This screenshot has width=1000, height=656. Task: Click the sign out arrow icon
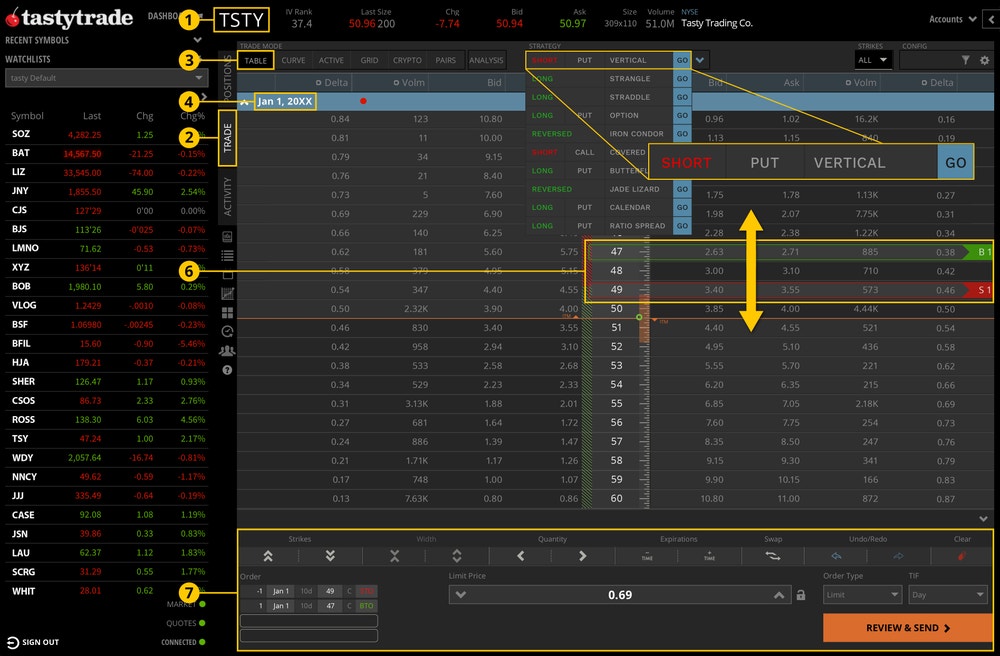click(12, 642)
